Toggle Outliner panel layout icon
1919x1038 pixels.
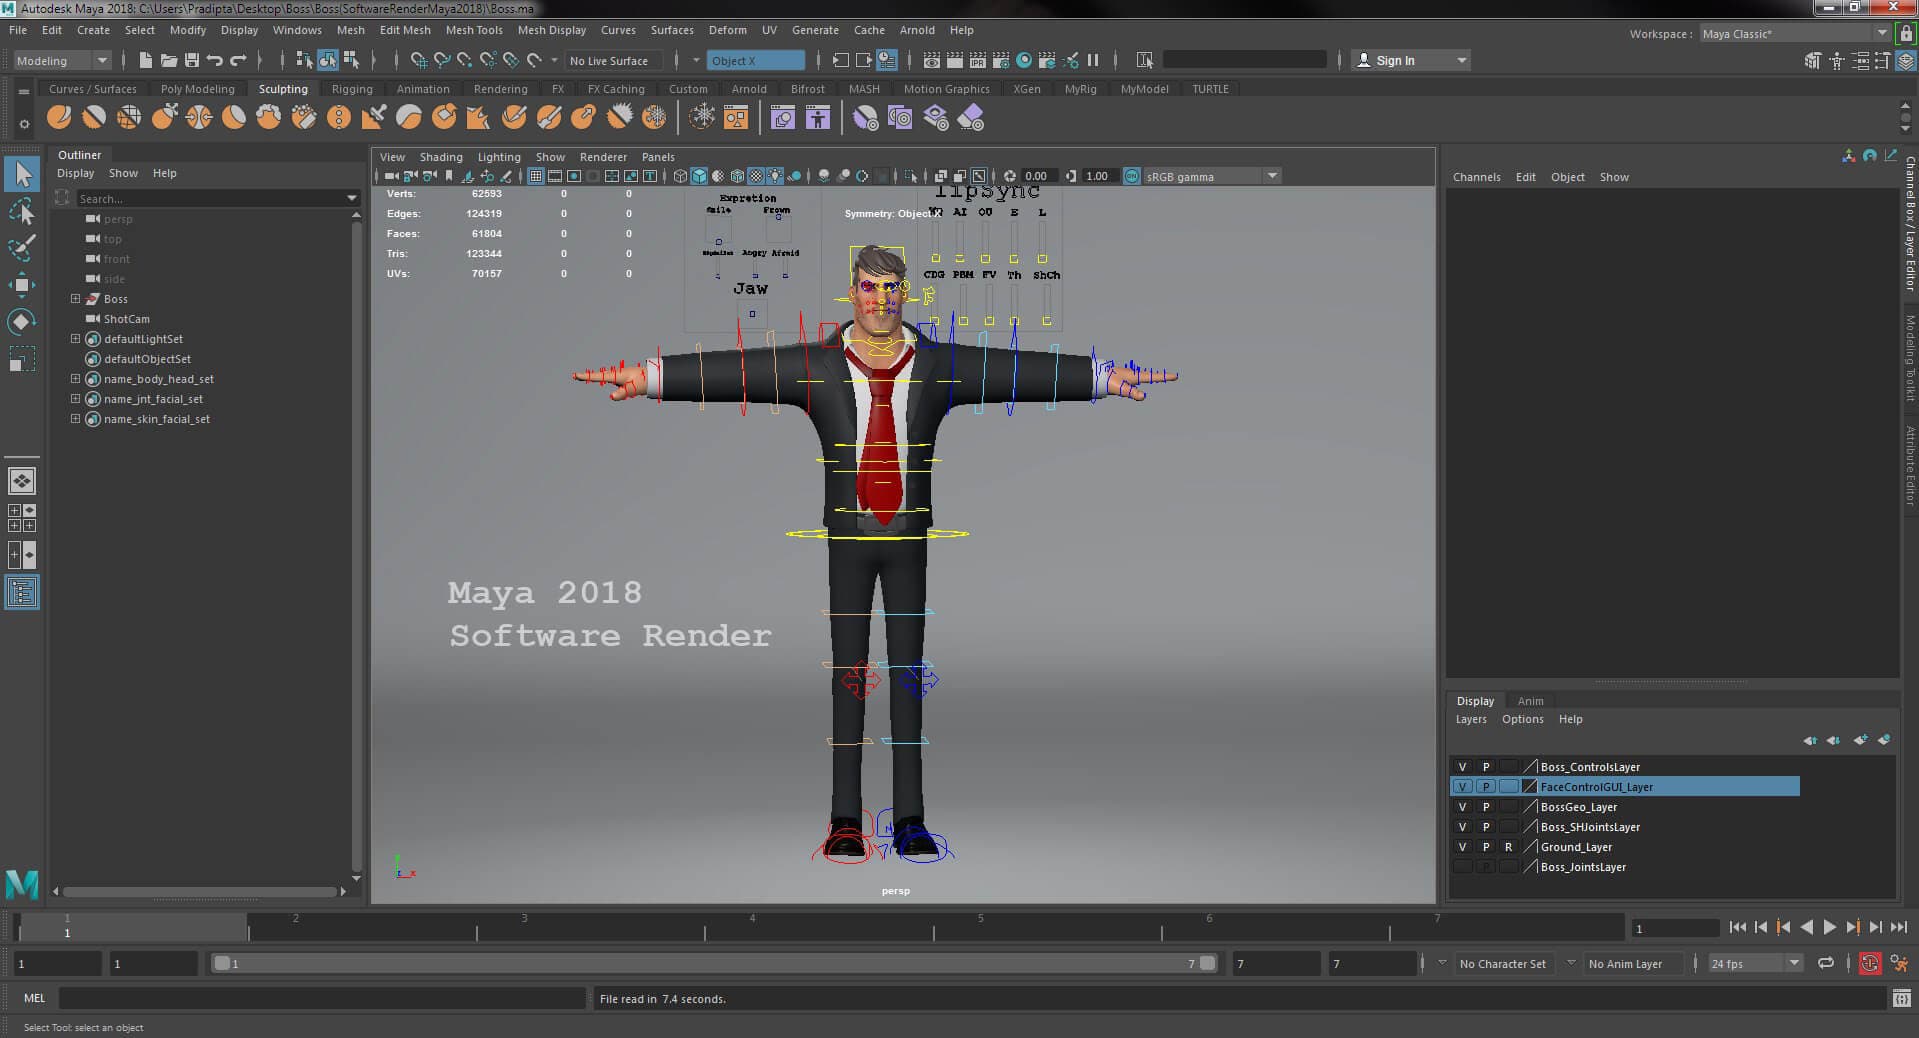22,593
